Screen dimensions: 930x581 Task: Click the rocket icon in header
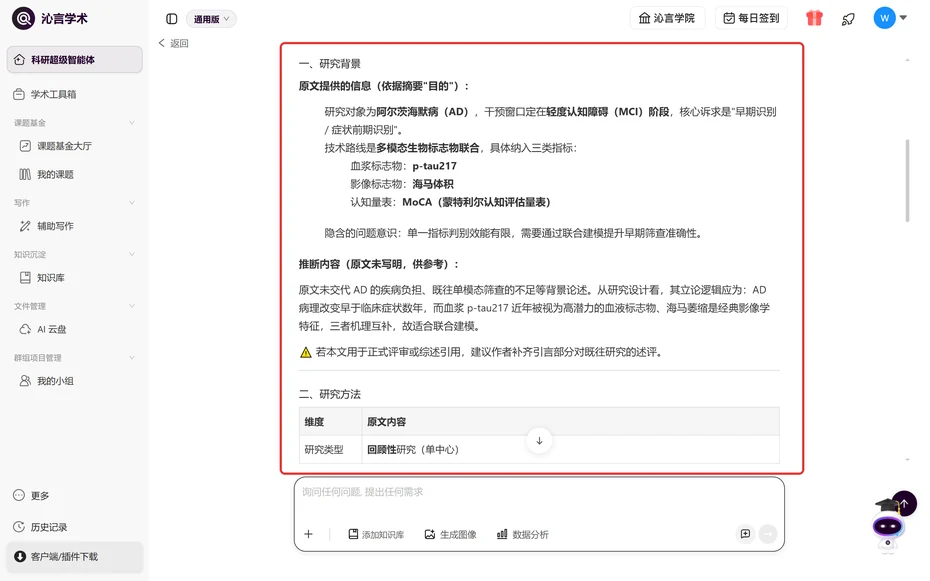coord(848,19)
